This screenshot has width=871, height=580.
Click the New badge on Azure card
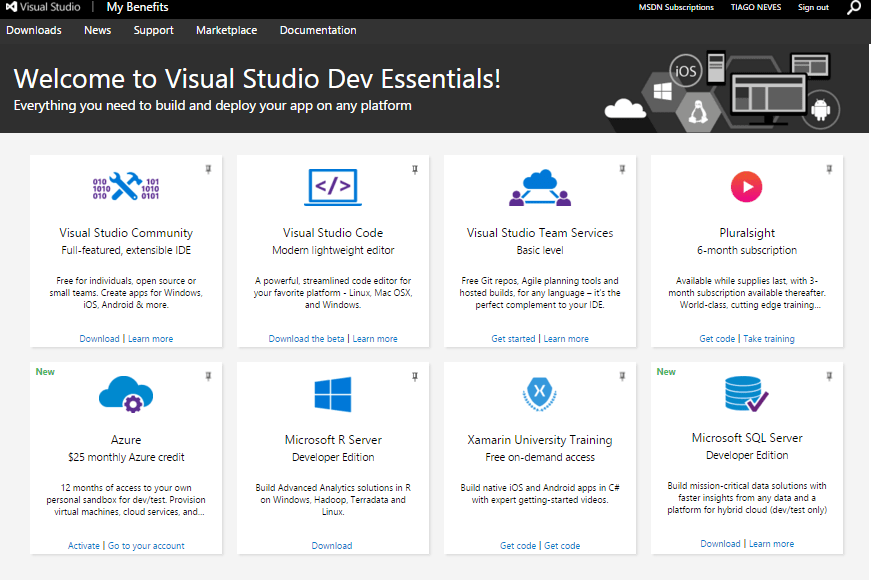click(x=45, y=372)
